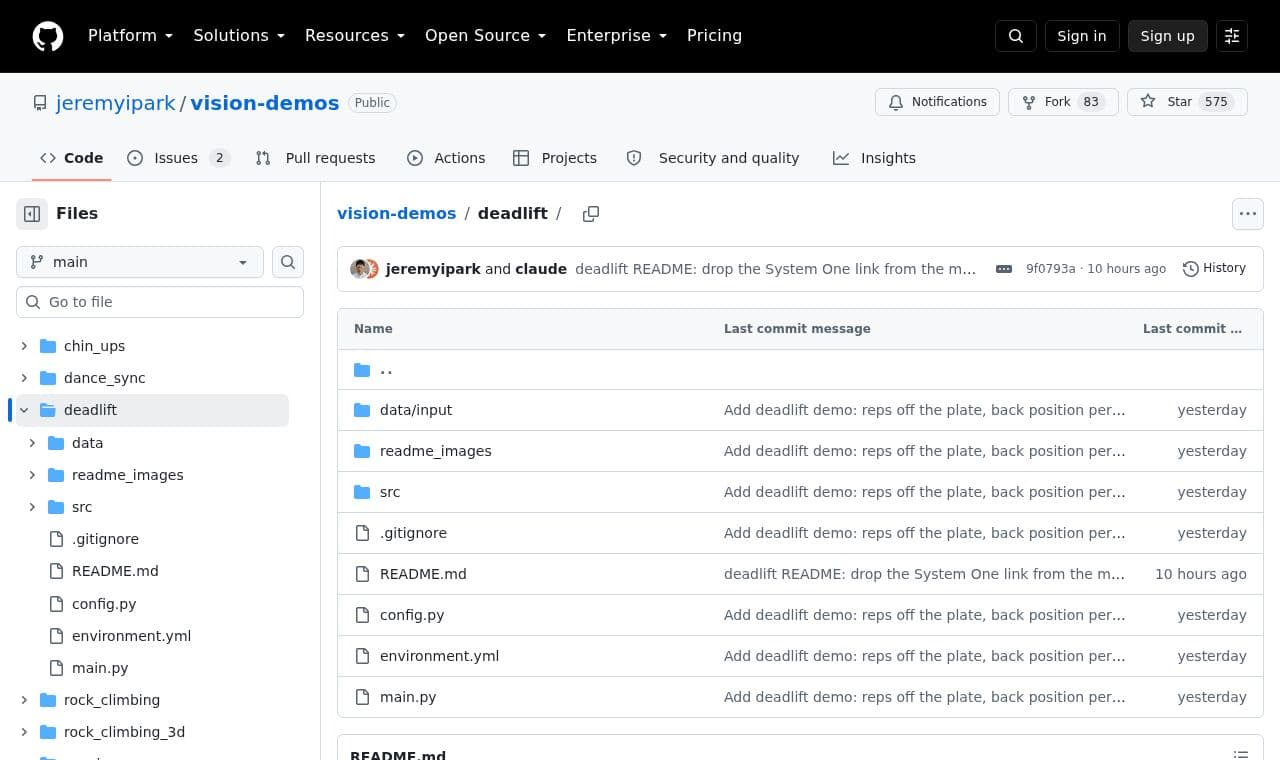Show the expanded commit message ellipsis
This screenshot has width=1280, height=760.
[1004, 269]
